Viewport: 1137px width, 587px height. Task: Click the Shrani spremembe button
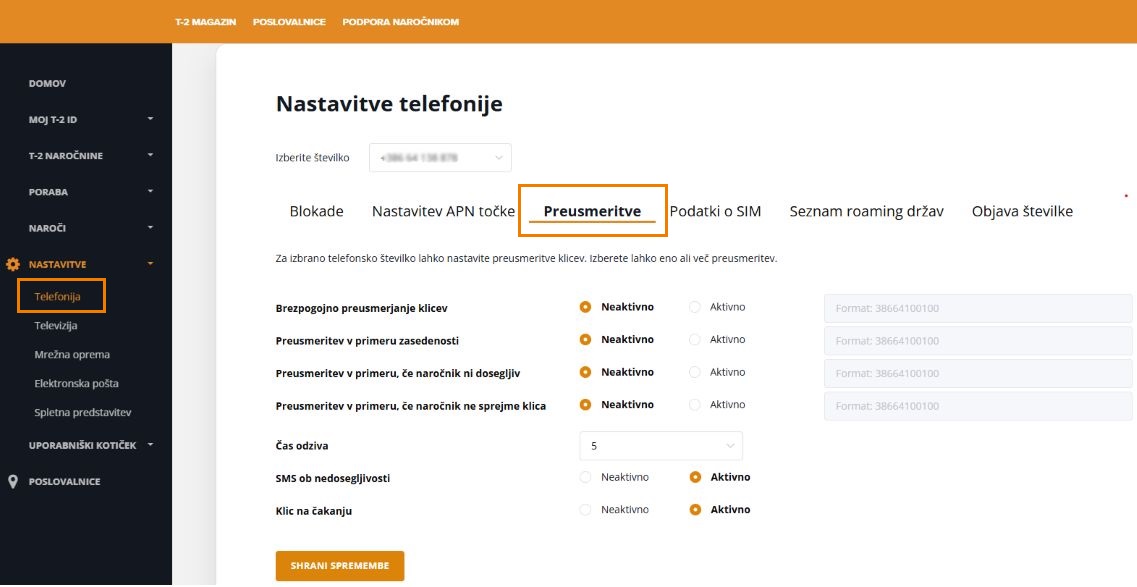point(340,565)
